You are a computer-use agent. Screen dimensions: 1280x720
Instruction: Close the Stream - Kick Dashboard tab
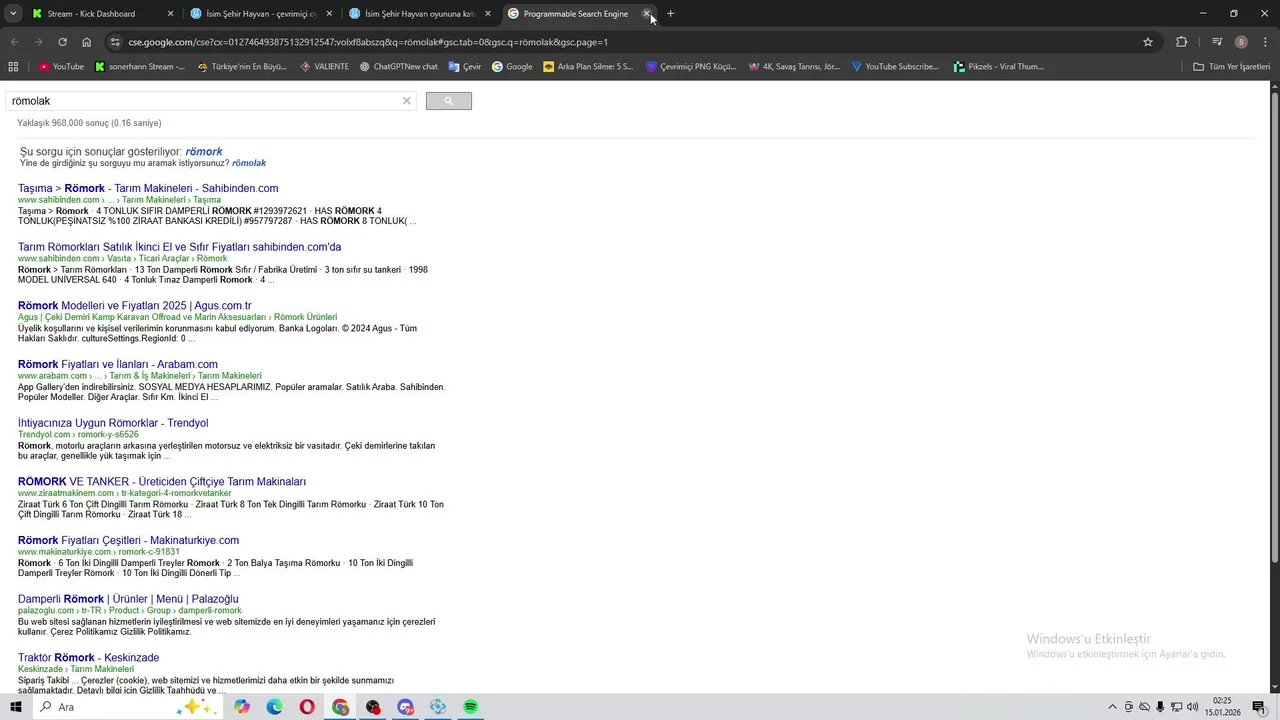click(170, 14)
